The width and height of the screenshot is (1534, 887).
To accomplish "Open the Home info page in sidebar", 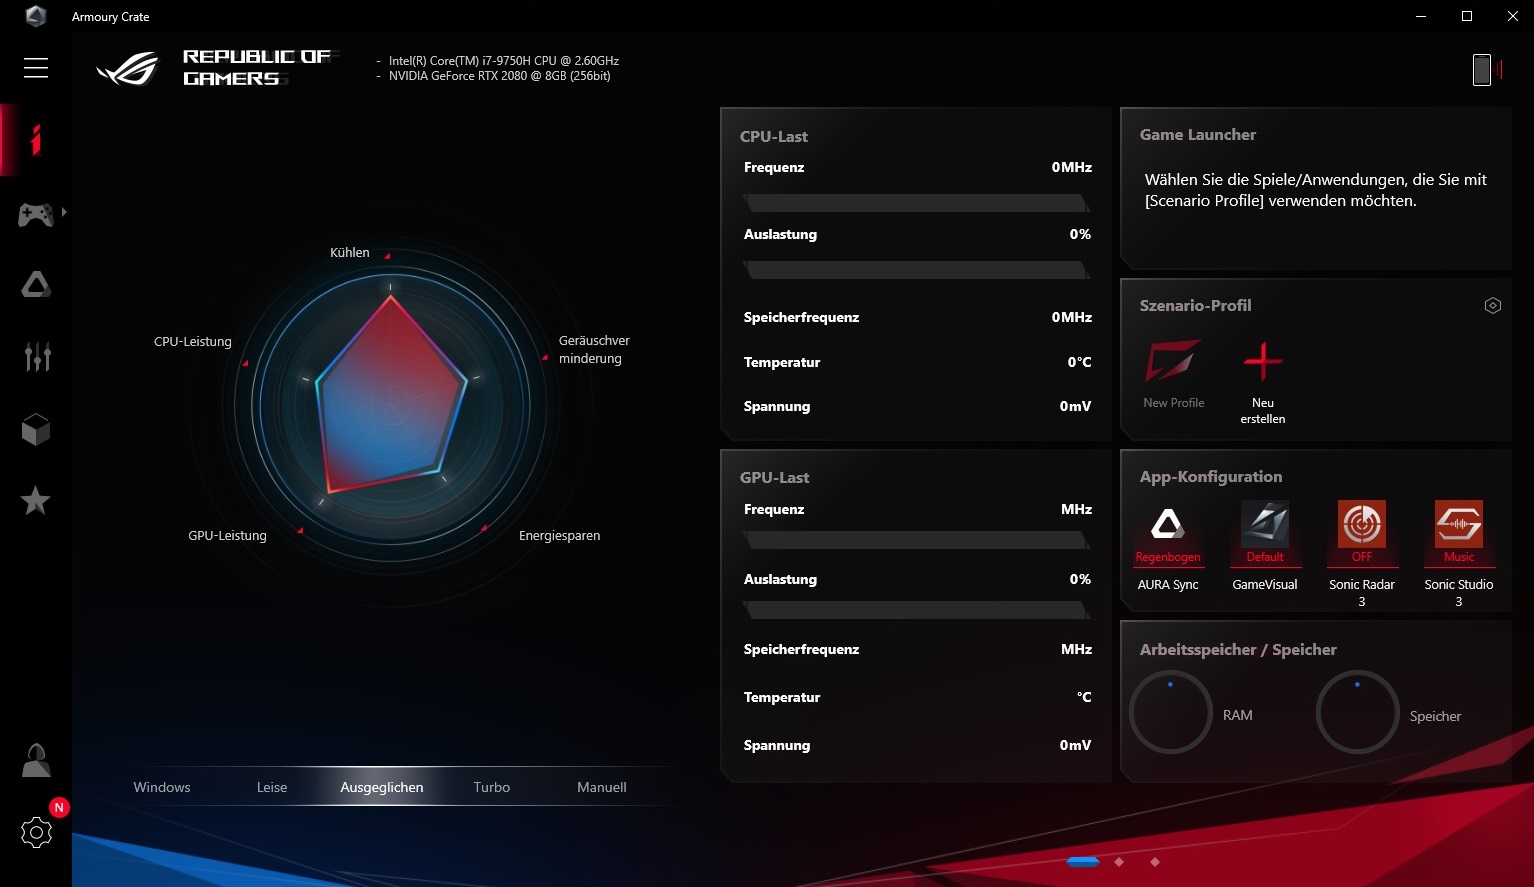I will coord(36,140).
